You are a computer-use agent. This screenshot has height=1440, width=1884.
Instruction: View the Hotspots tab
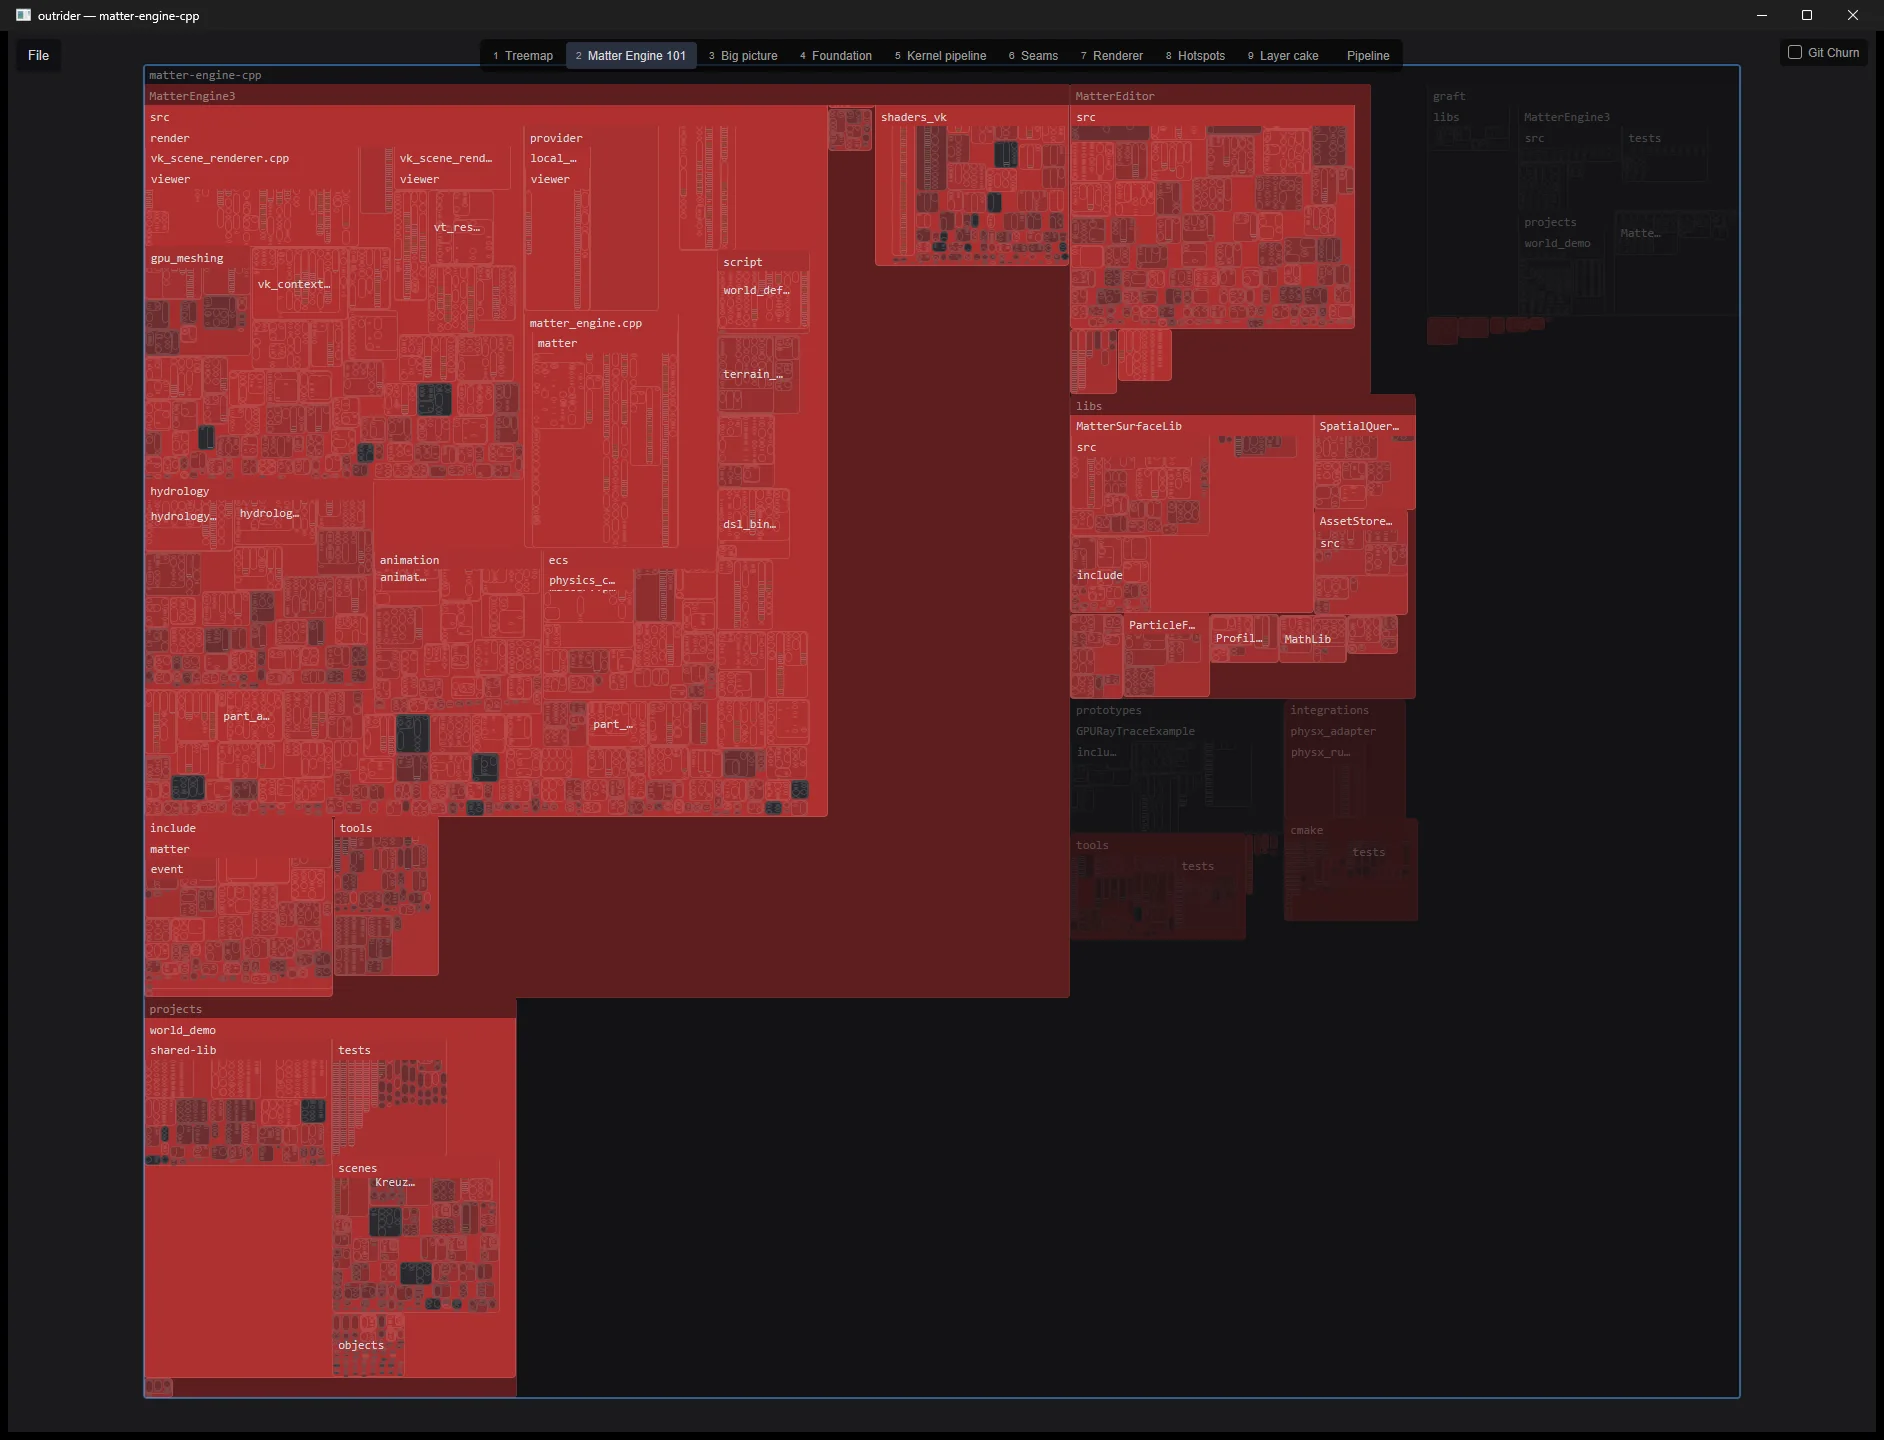pyautogui.click(x=1195, y=56)
